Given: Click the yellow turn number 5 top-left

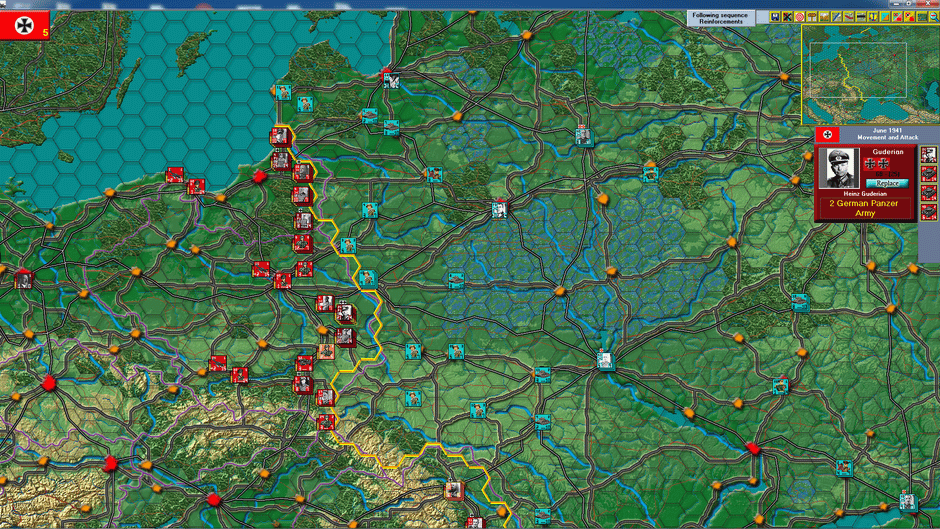Looking at the screenshot, I should coord(45,32).
